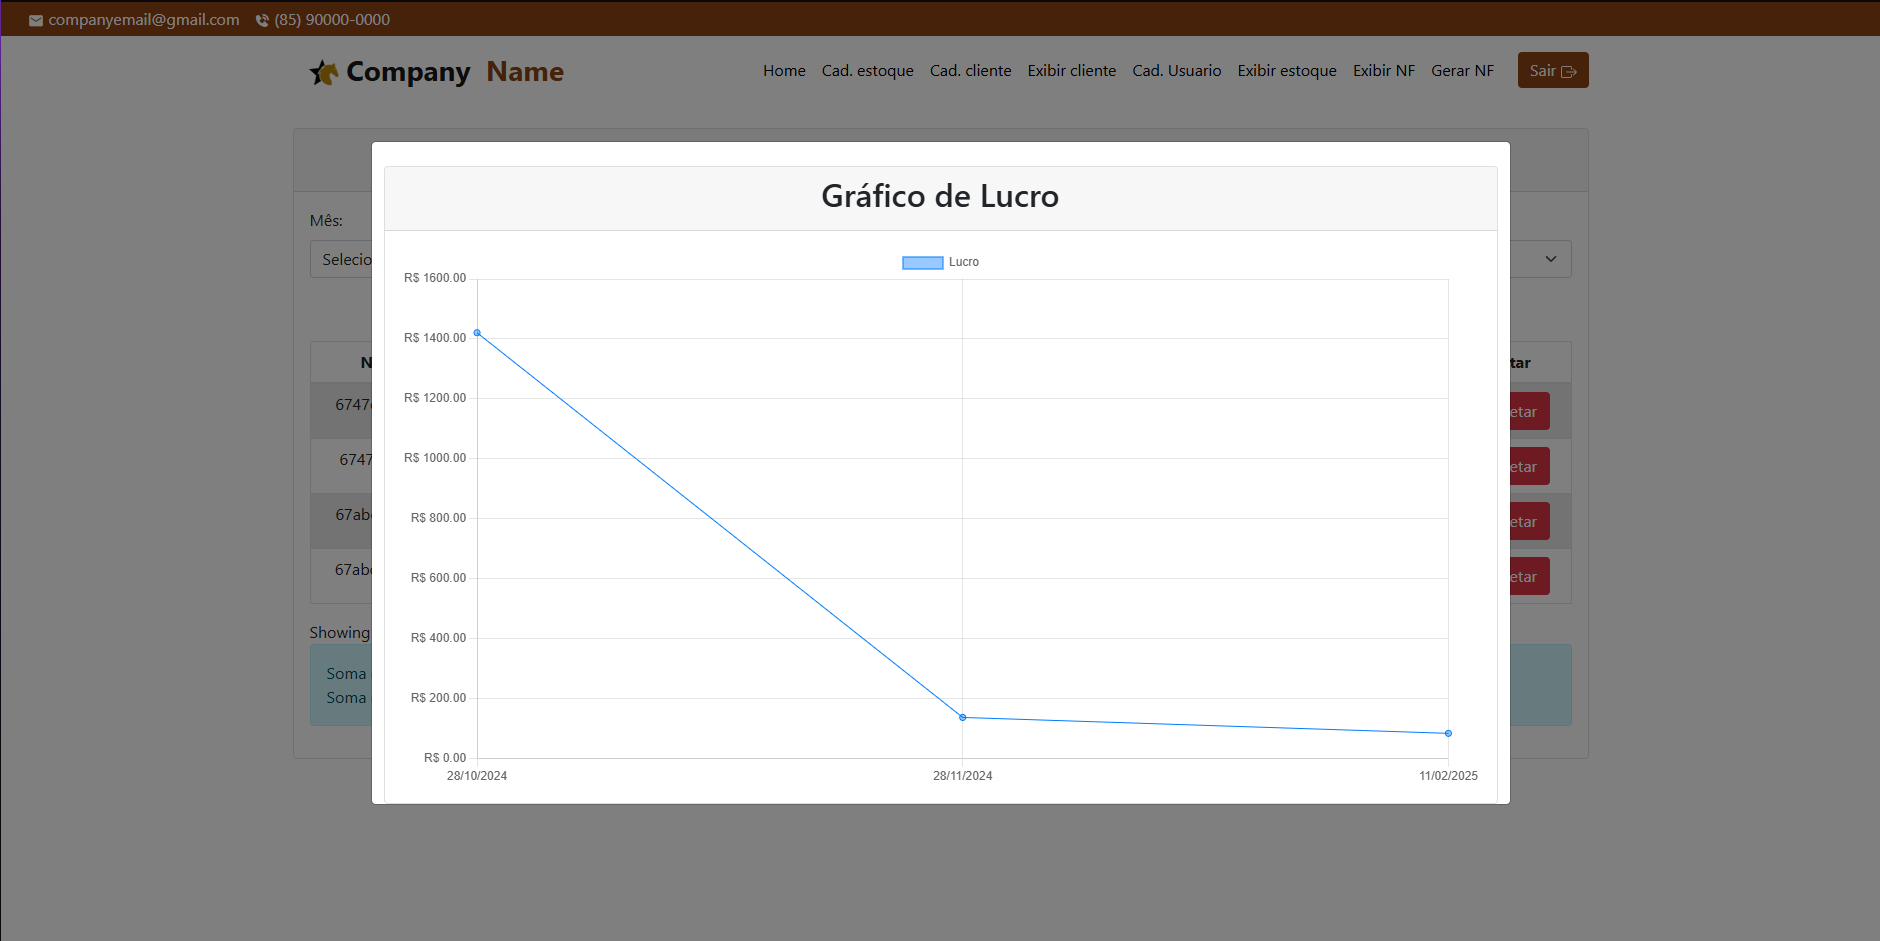Select Exibir NF navigation link
The image size is (1880, 941).
pyautogui.click(x=1384, y=70)
